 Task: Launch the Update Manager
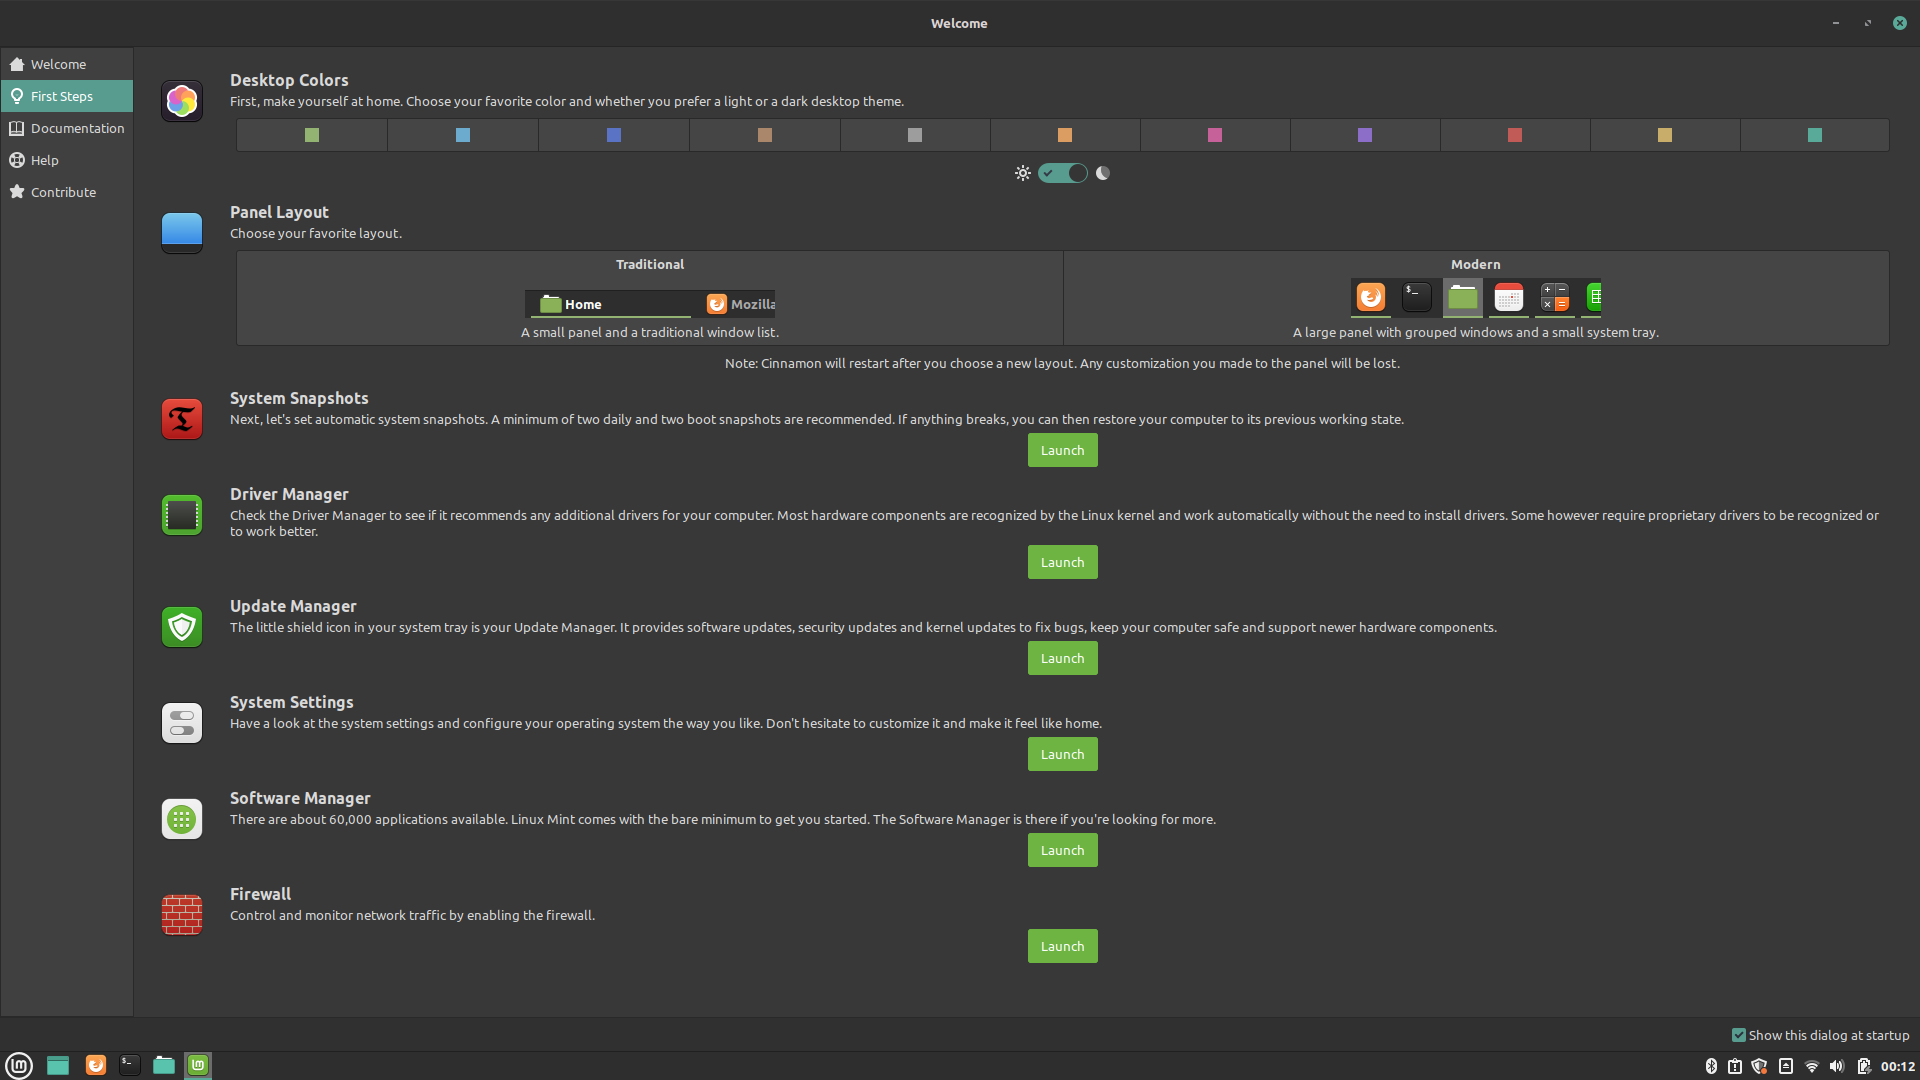tap(1062, 658)
